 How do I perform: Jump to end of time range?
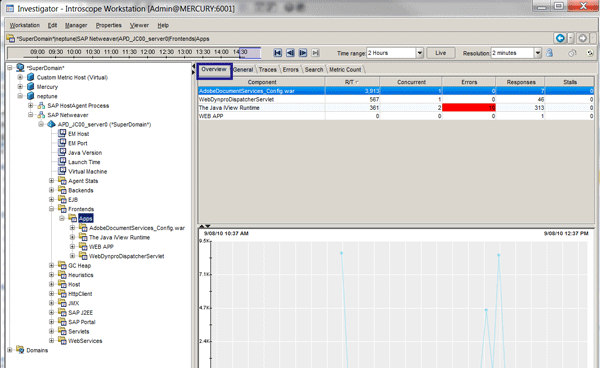click(x=315, y=53)
